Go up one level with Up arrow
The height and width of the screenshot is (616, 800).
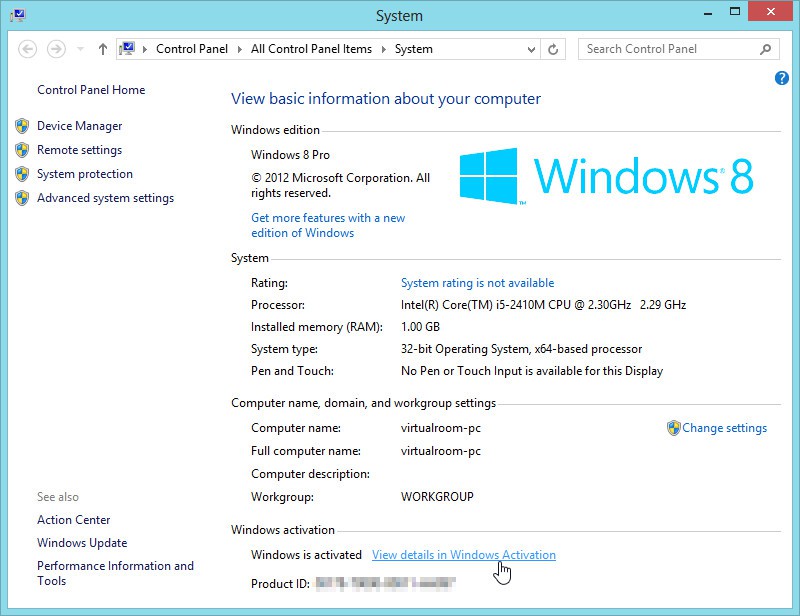tap(103, 50)
